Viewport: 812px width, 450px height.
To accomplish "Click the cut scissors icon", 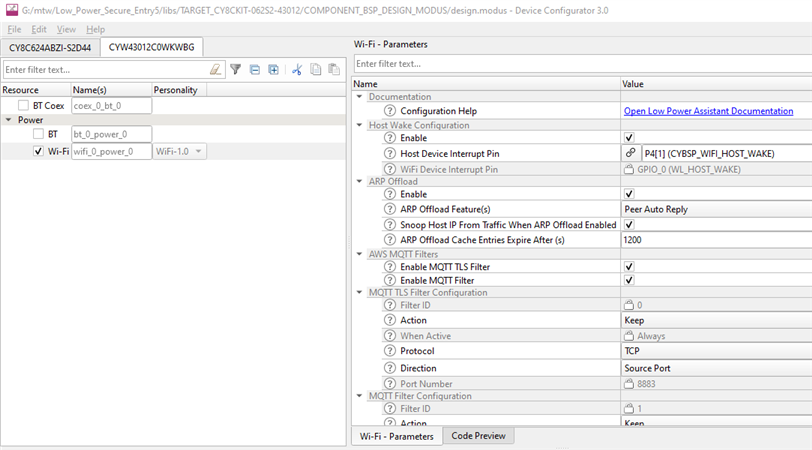I will pos(297,69).
